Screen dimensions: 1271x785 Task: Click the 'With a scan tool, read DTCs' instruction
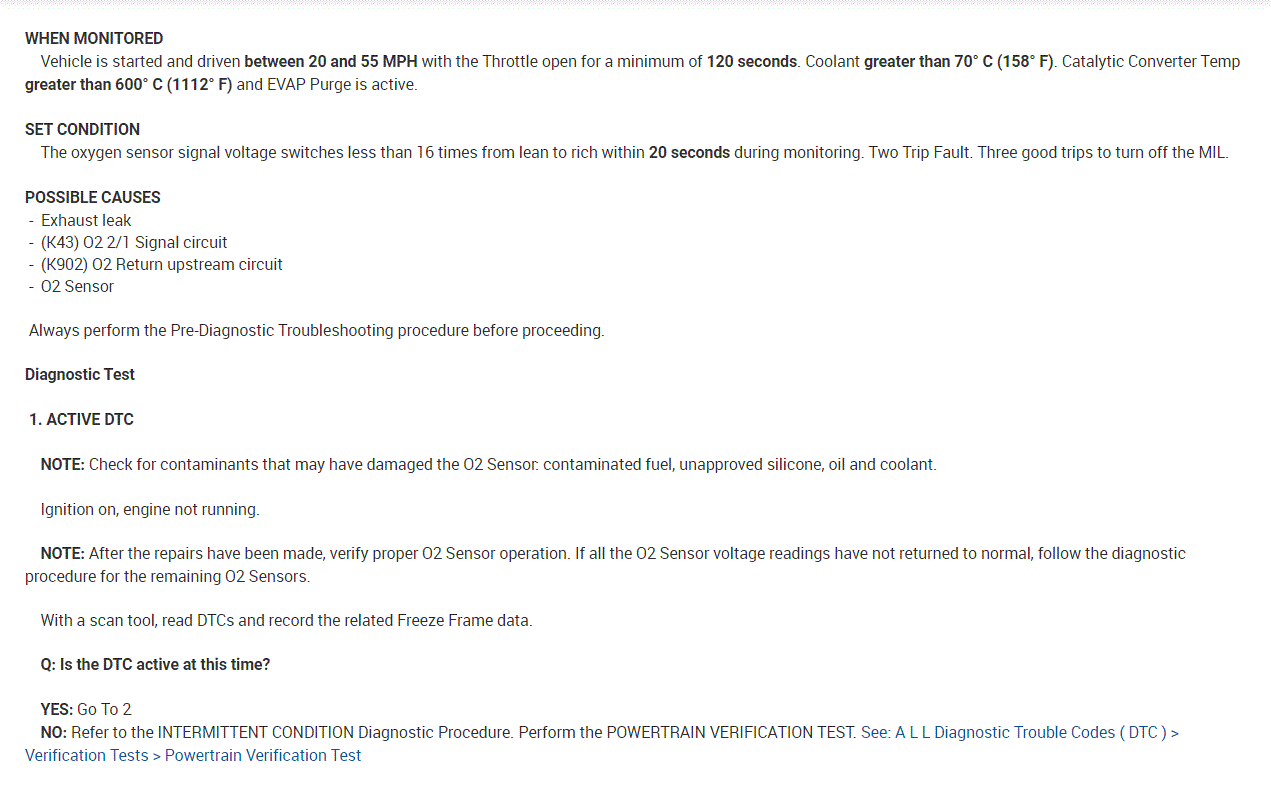pos(286,621)
